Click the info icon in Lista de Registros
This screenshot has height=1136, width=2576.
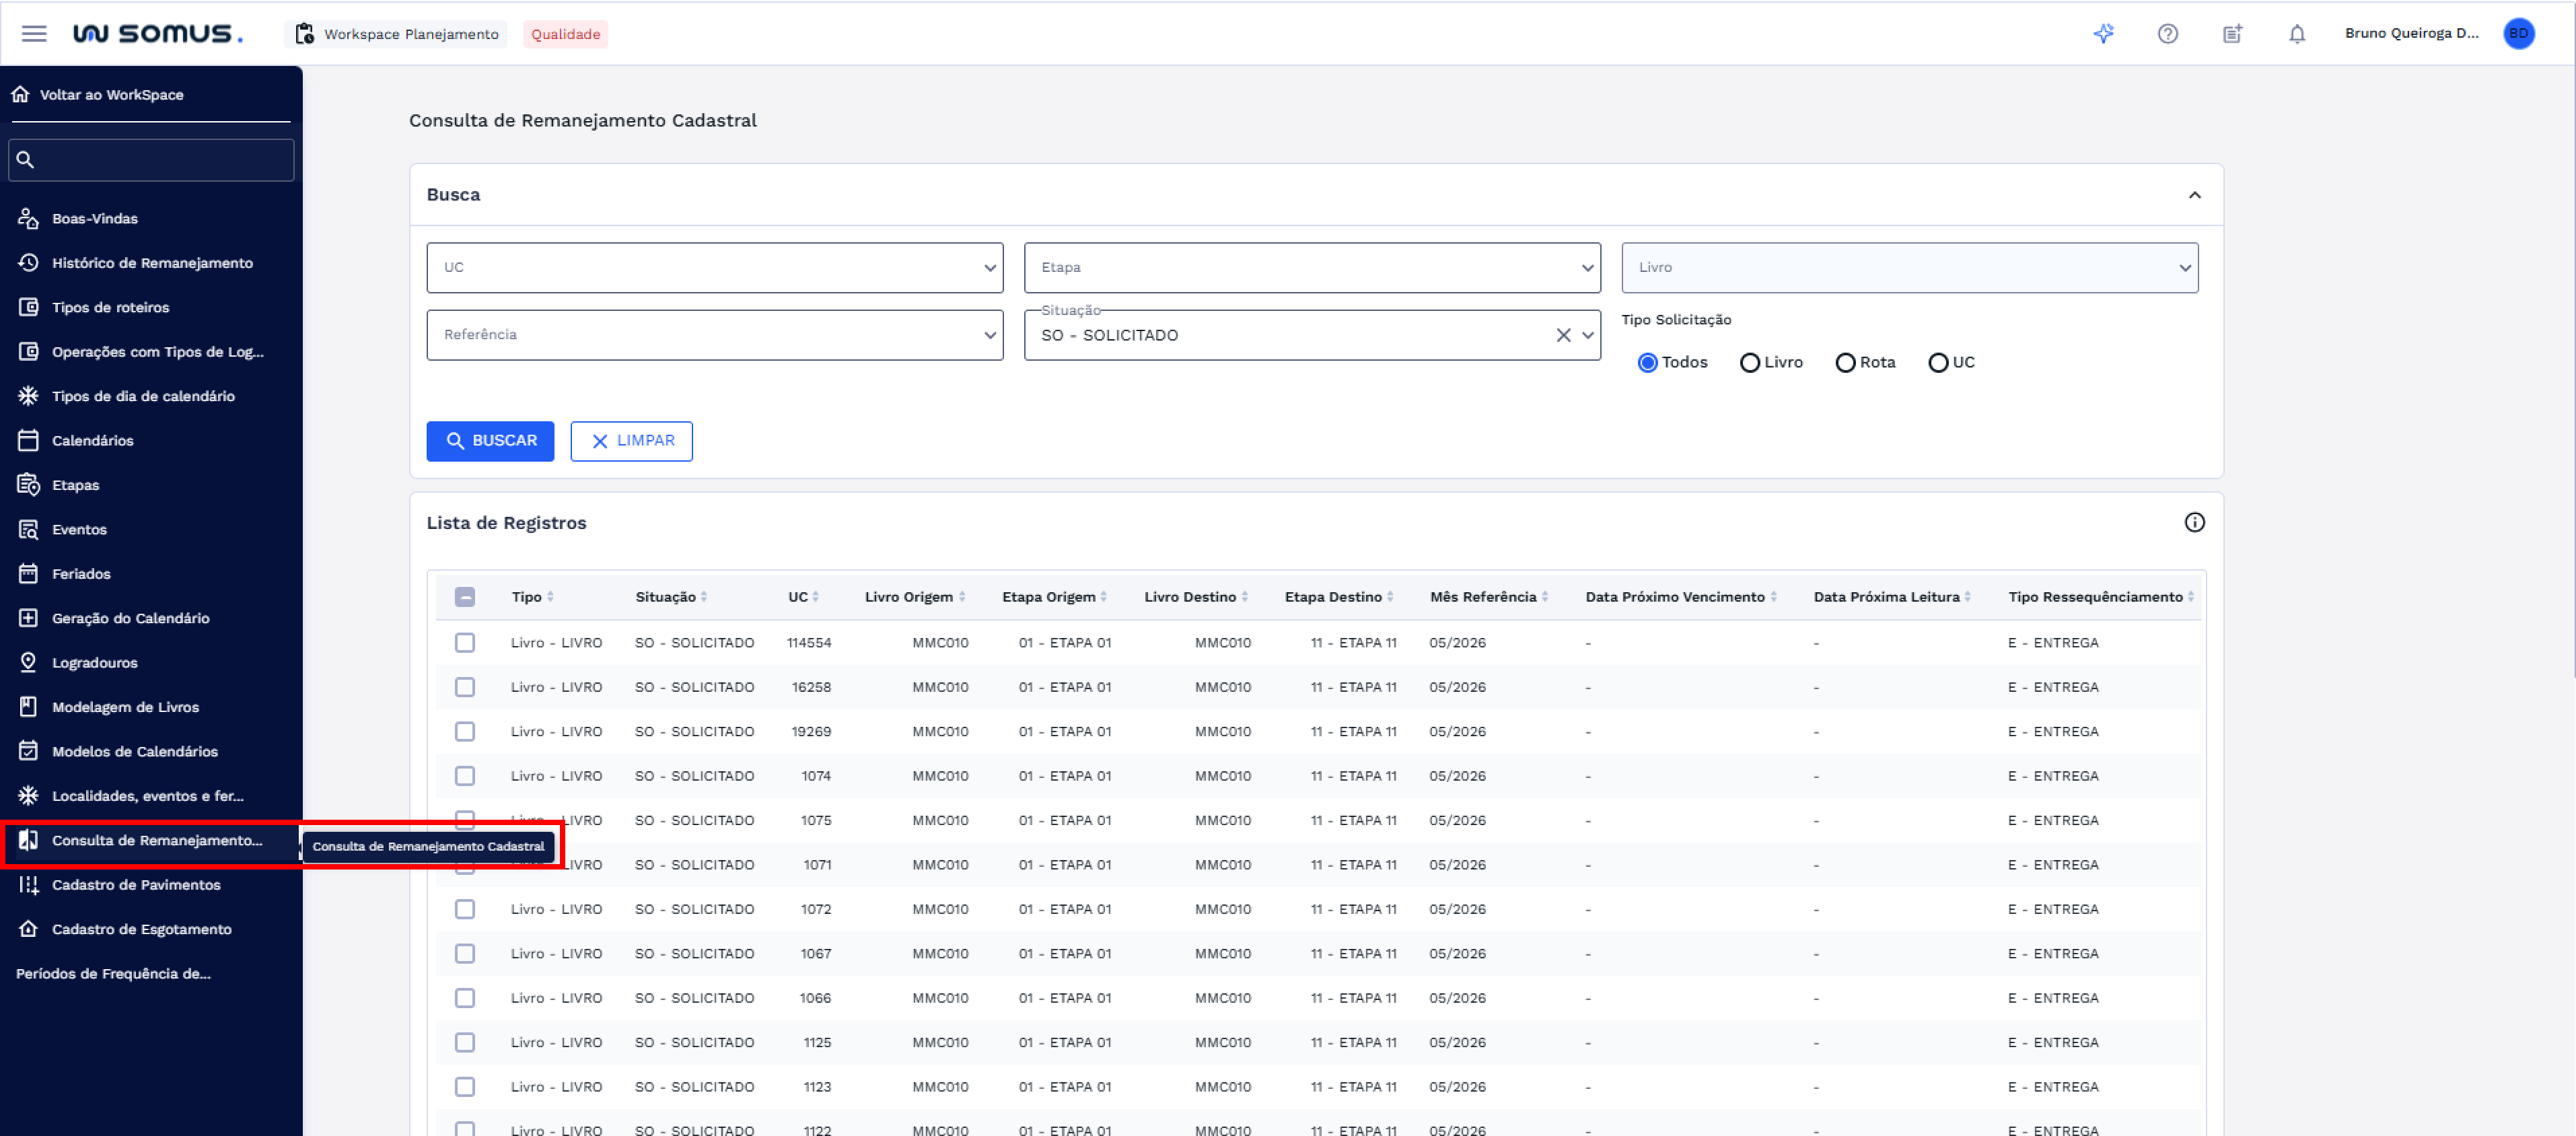point(2195,522)
